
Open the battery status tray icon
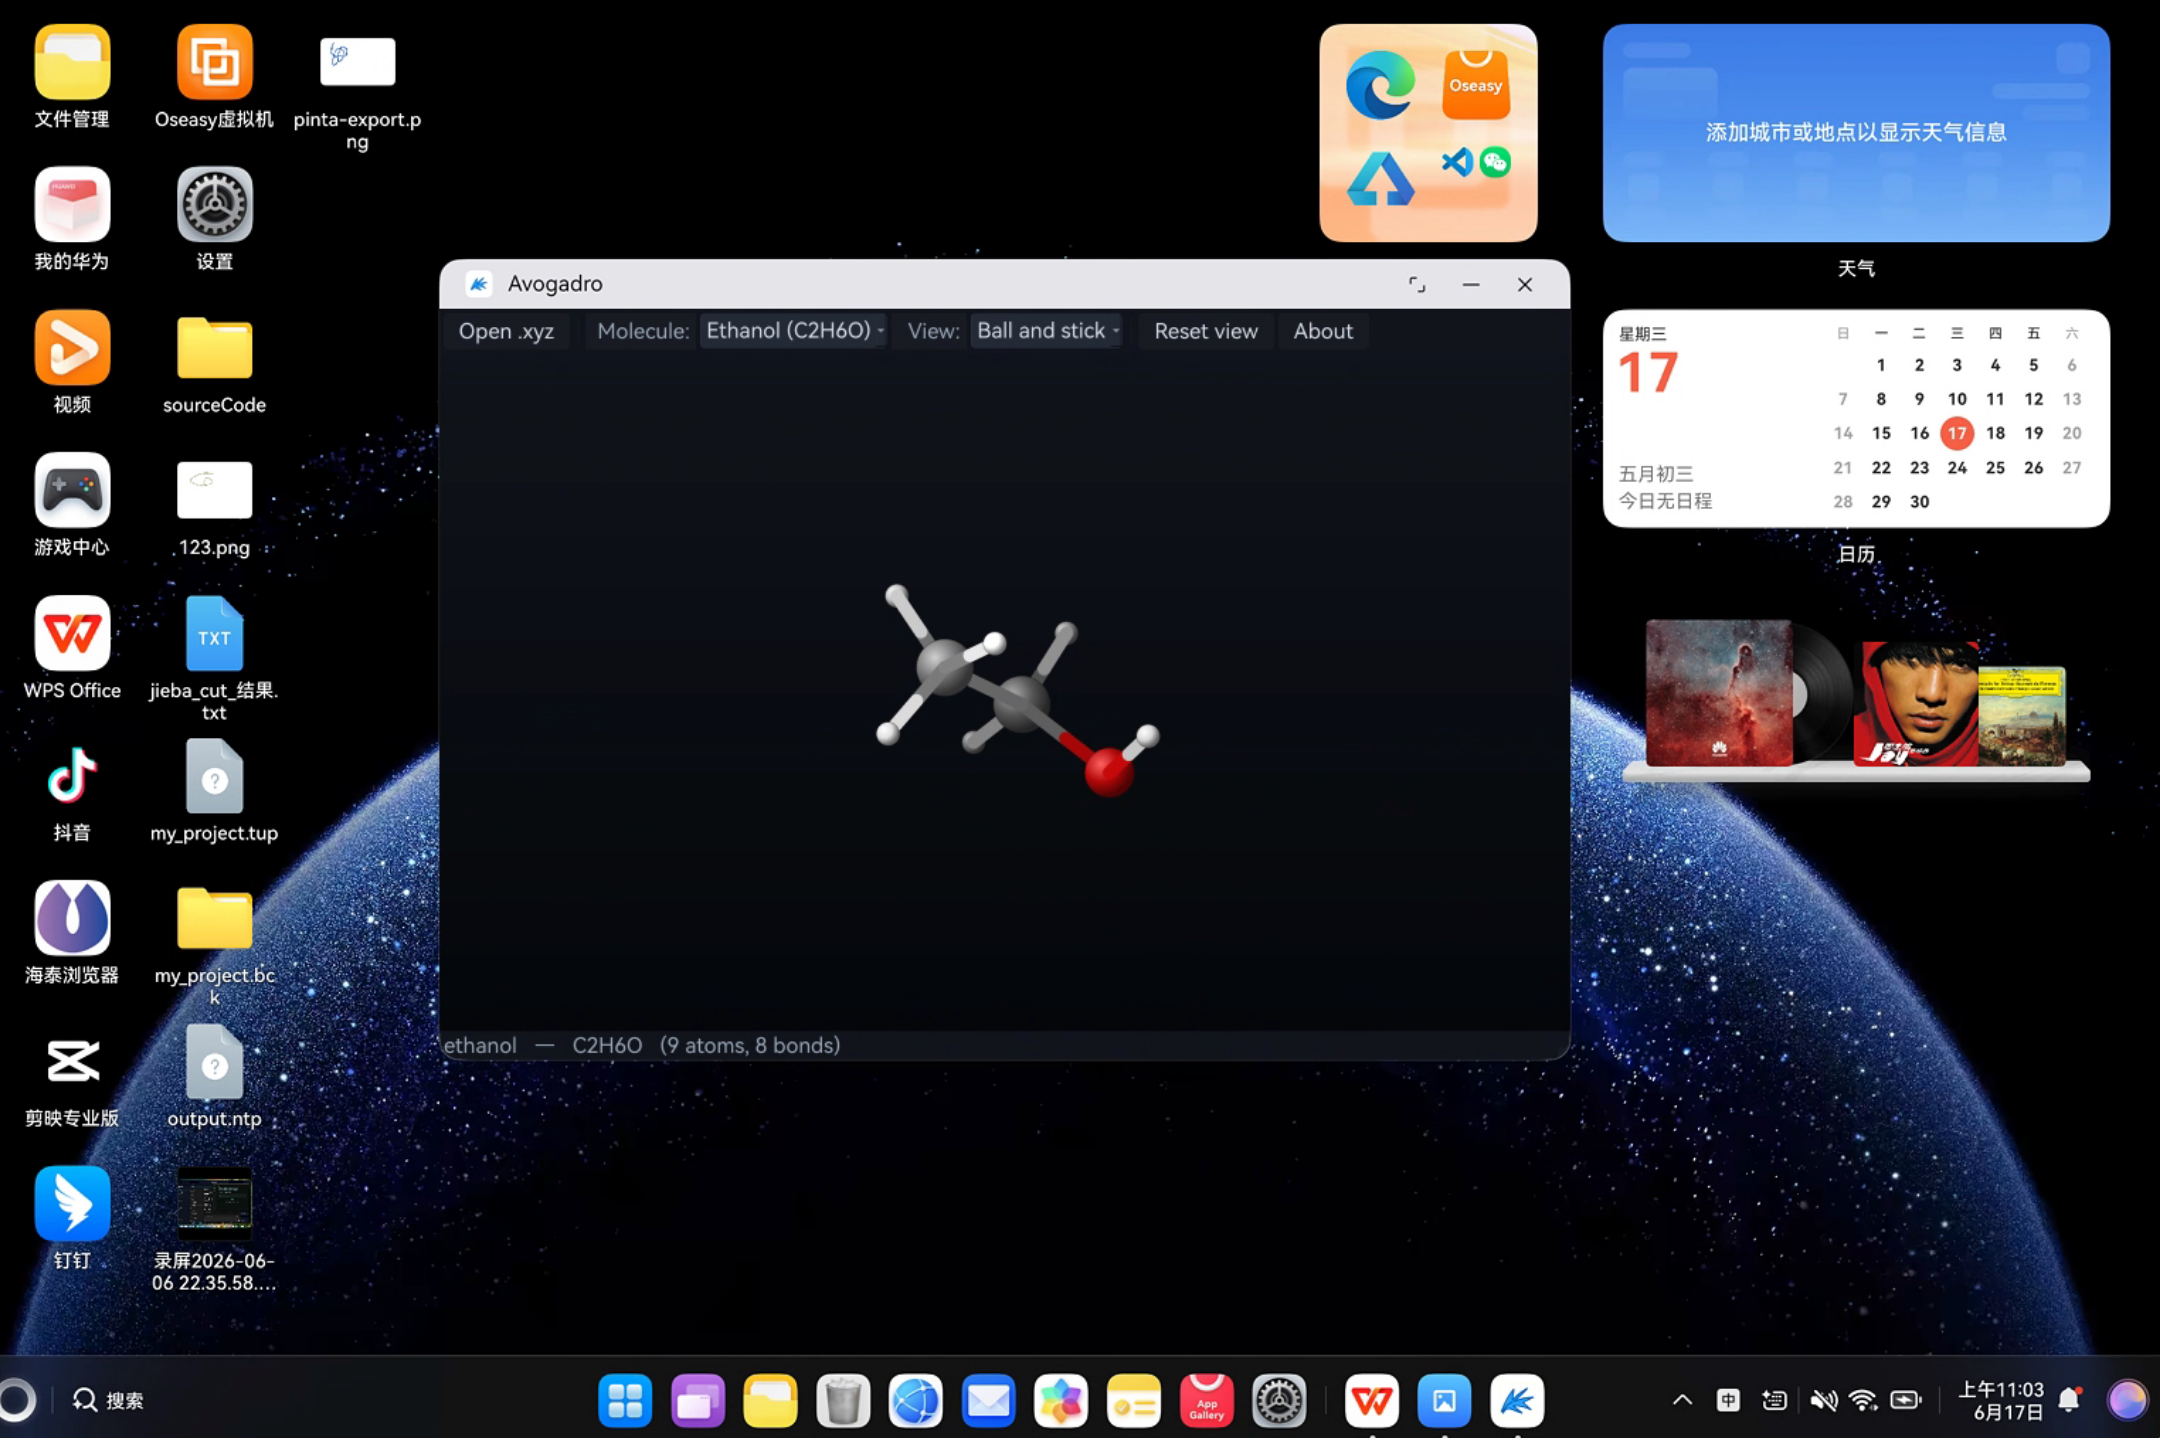click(x=1906, y=1400)
